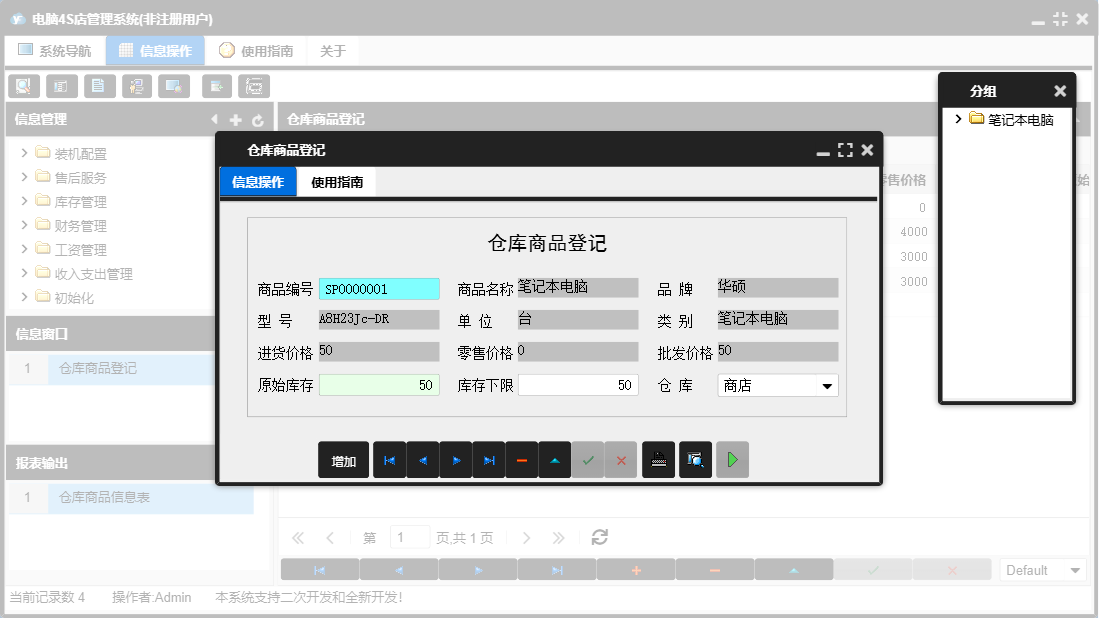The height and width of the screenshot is (618, 1099).
Task: Click the magnifier search toolbar icon
Action: click(23, 86)
